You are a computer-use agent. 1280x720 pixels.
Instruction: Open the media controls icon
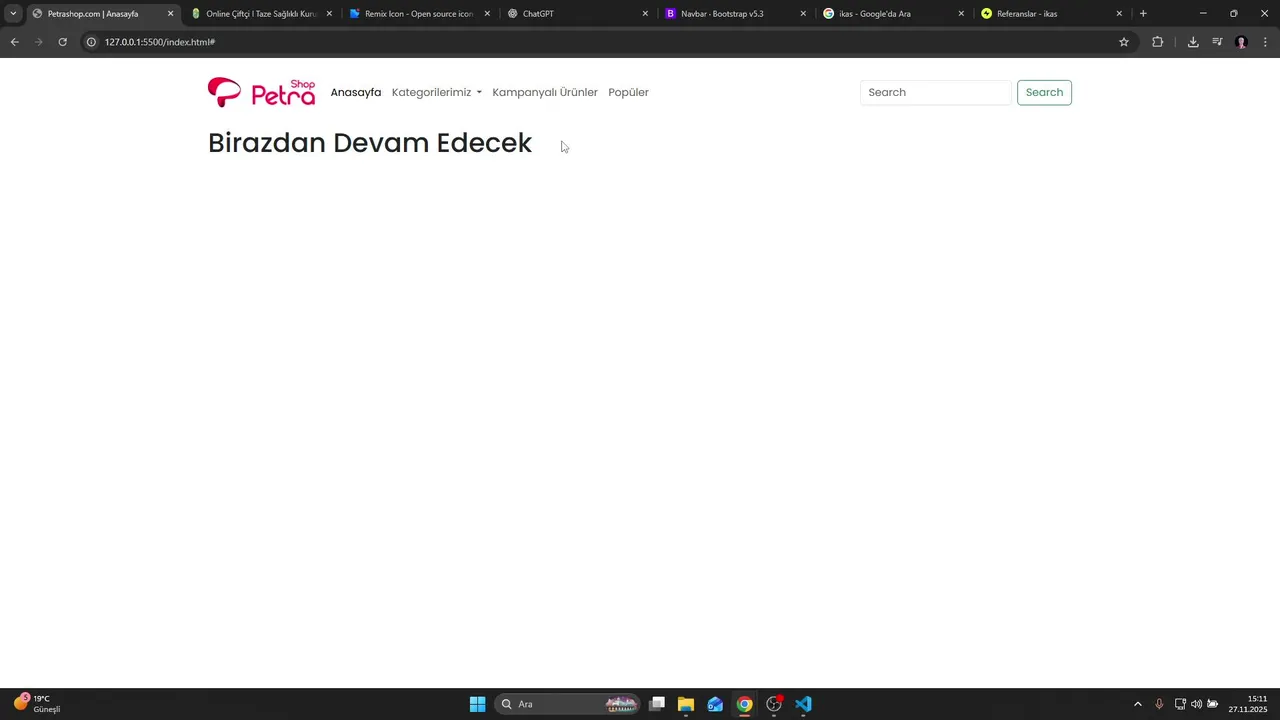[1217, 42]
